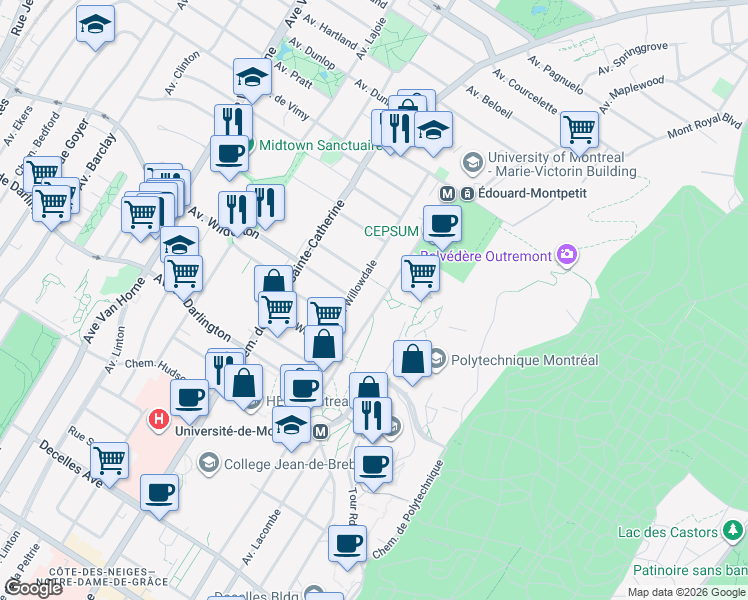Image resolution: width=748 pixels, height=600 pixels.
Task: Open the coffee cup marker next to CEPSUM
Action: [442, 225]
